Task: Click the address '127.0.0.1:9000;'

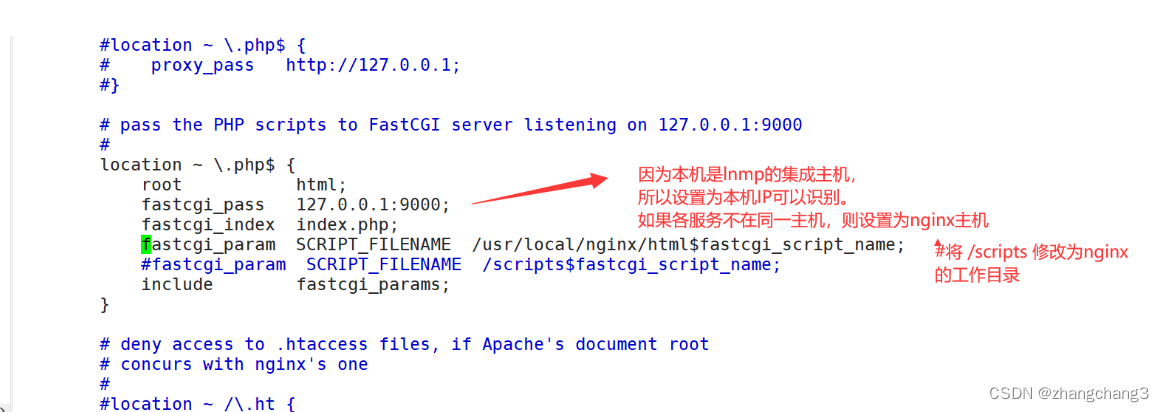Action: click(x=373, y=205)
